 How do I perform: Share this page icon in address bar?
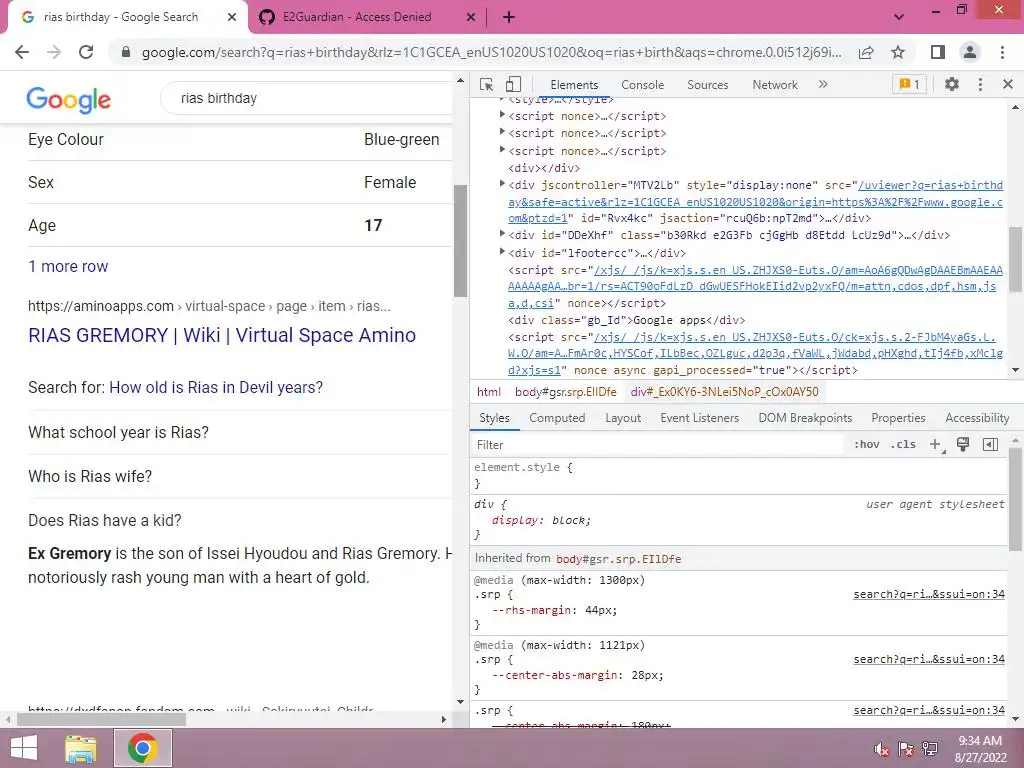tap(866, 52)
